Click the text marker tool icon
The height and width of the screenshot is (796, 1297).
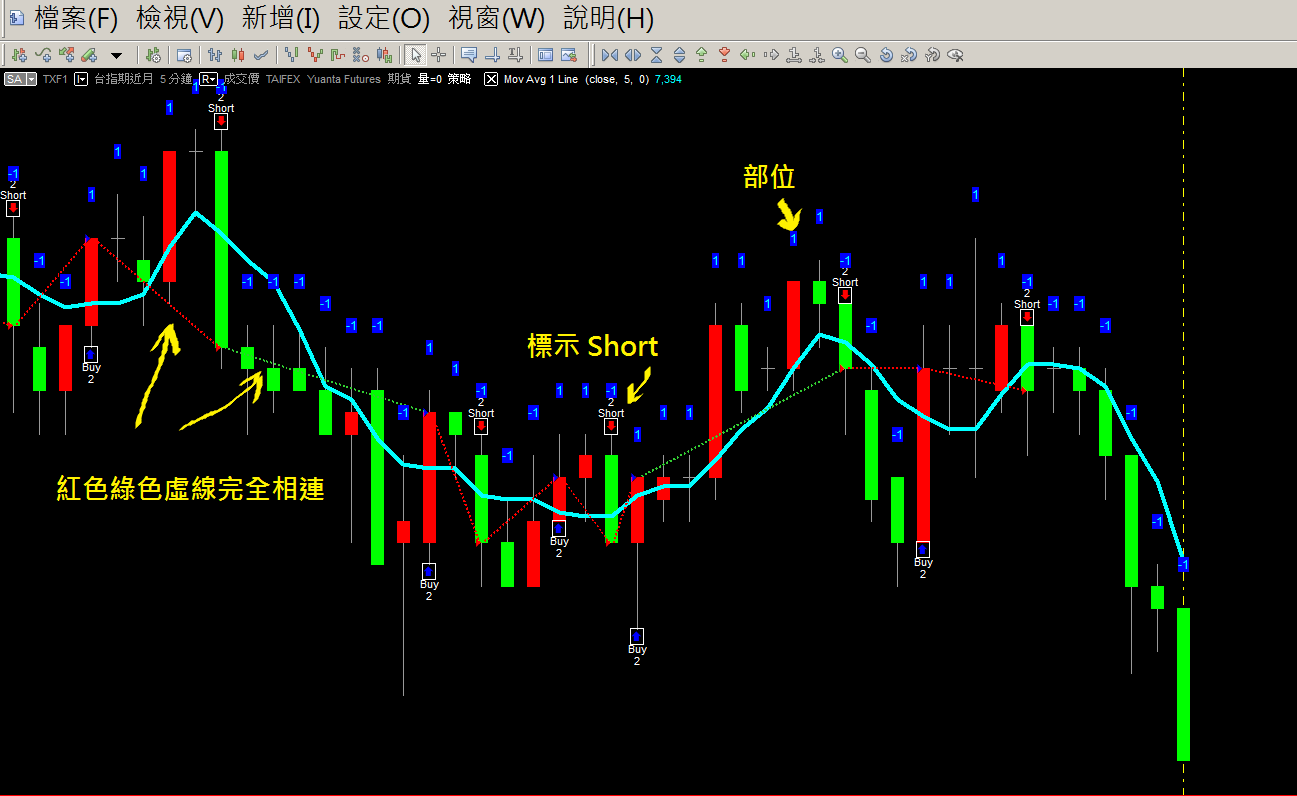click(515, 55)
